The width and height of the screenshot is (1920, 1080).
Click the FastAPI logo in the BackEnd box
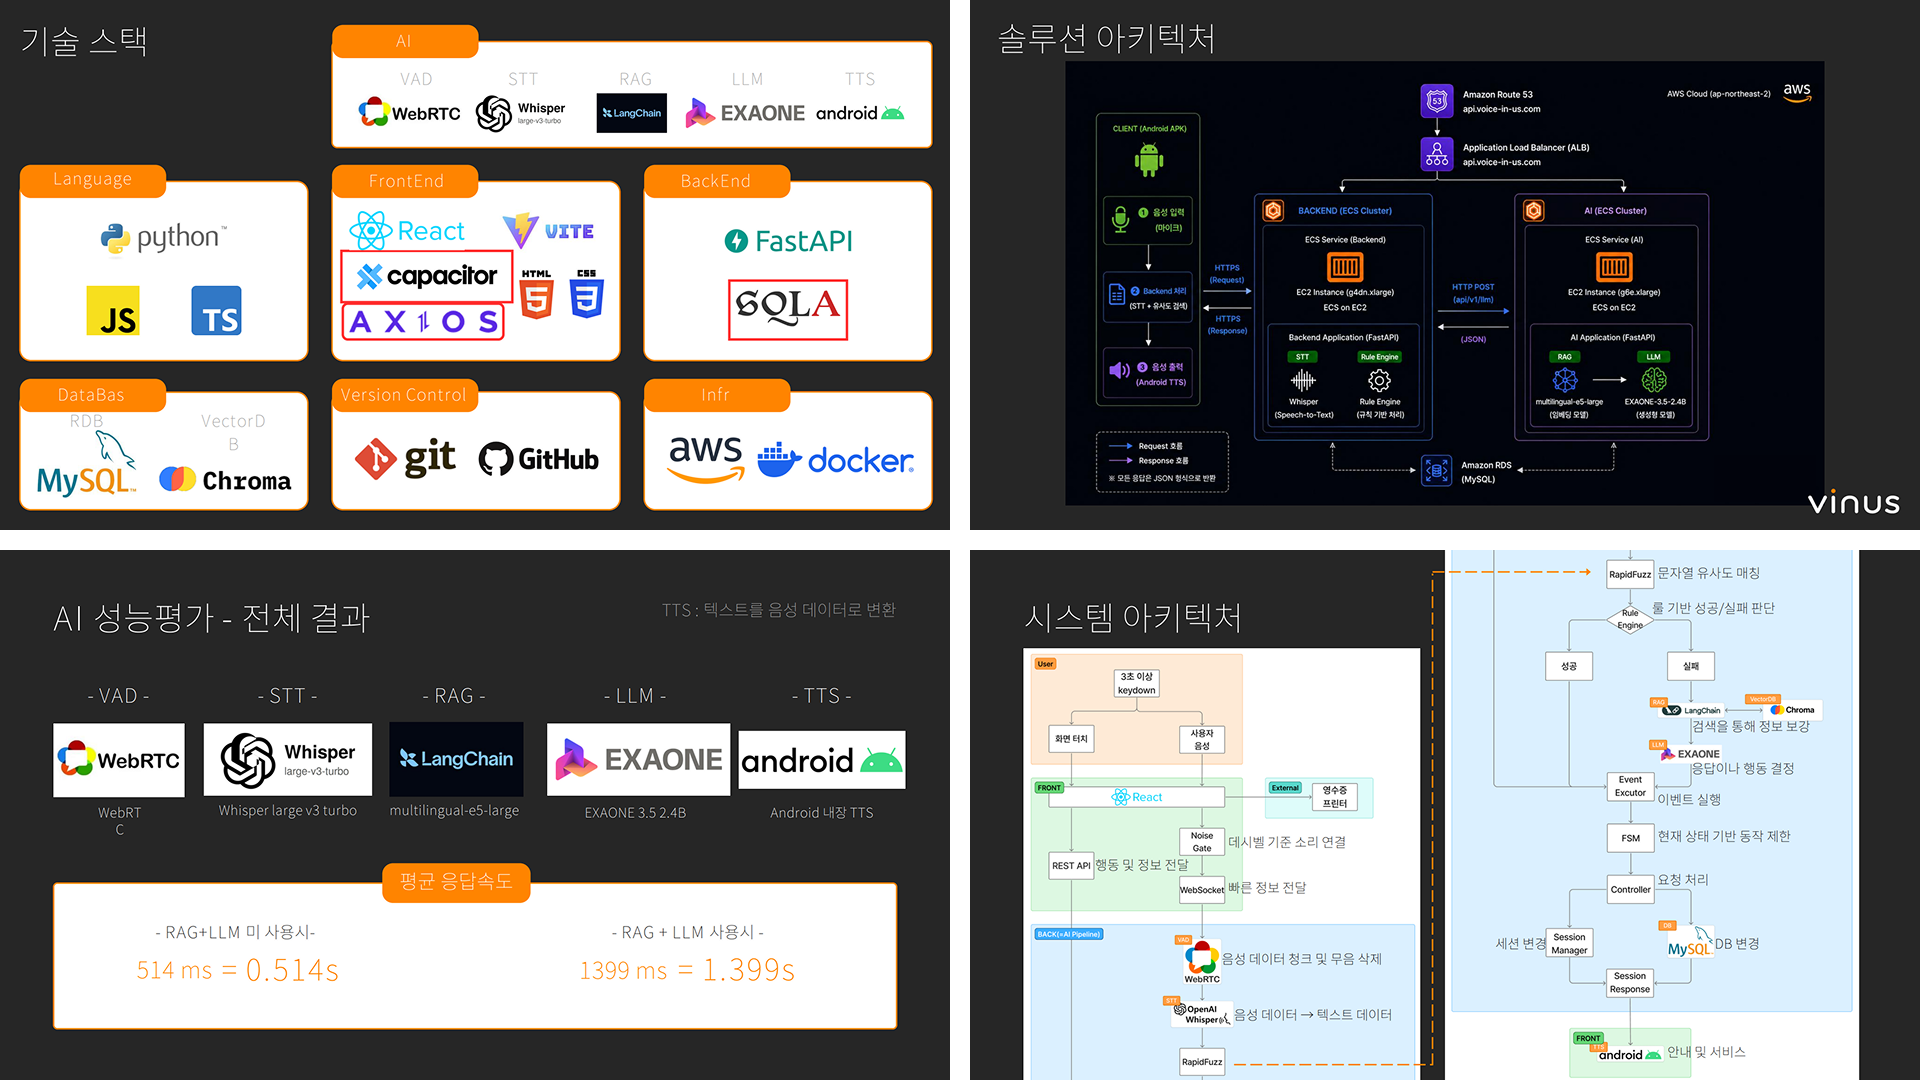coord(788,241)
